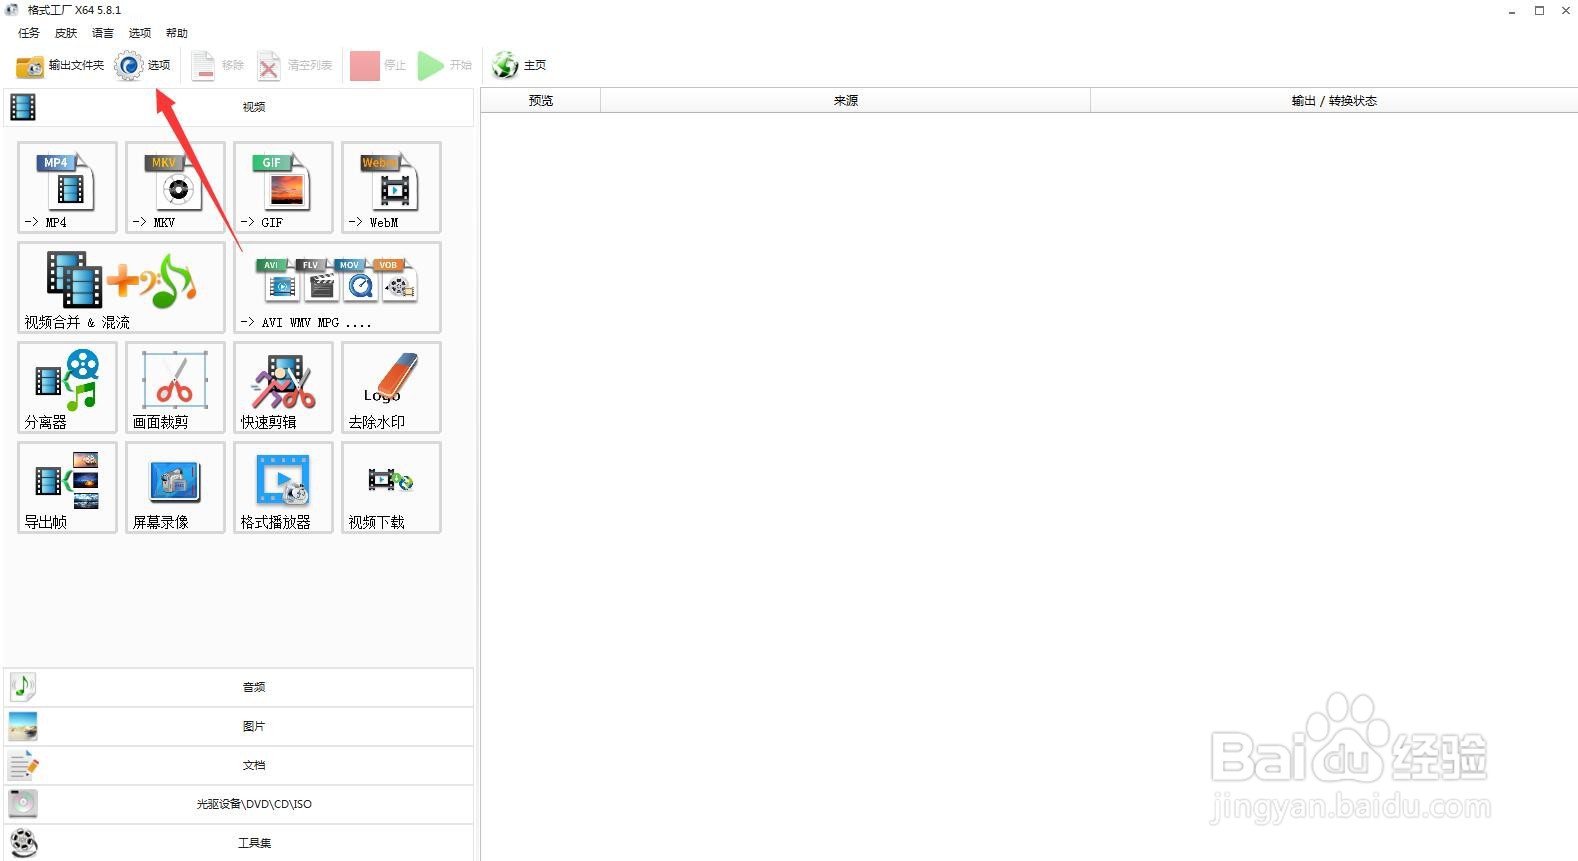Launch 视频合并 & 混流 tool
Screen dimensions: 1578x861
pos(121,287)
